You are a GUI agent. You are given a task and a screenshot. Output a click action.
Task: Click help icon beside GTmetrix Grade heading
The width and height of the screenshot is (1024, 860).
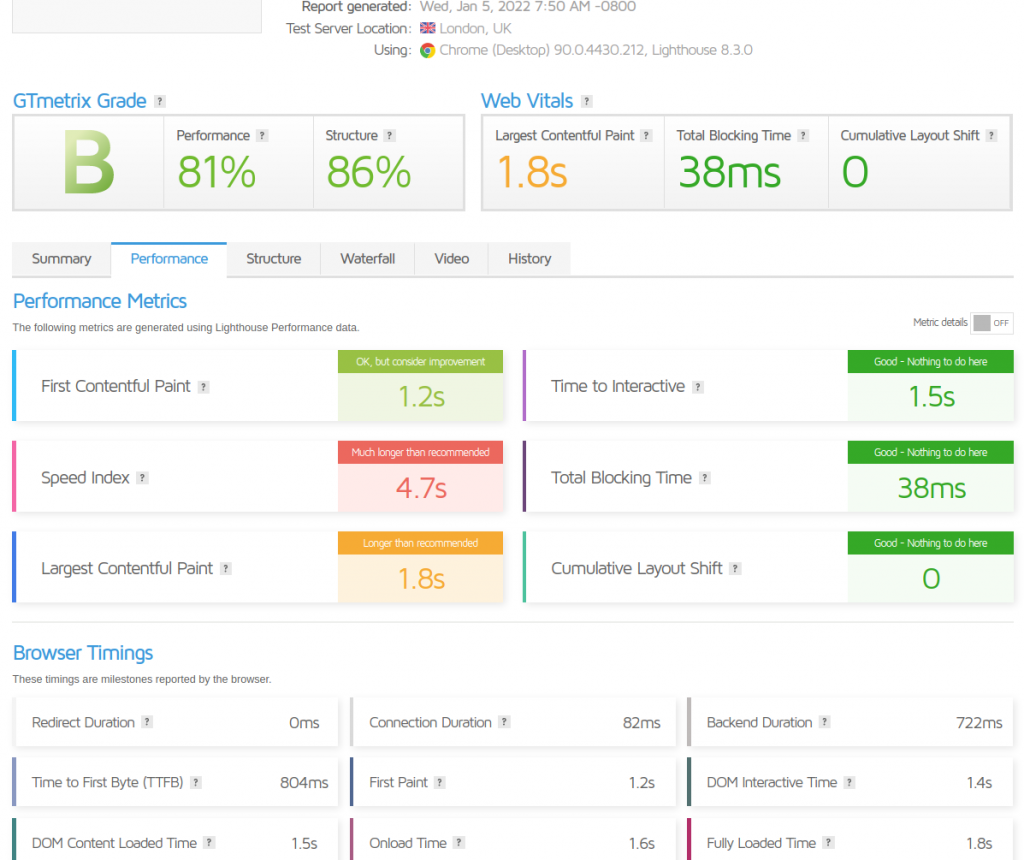[160, 102]
